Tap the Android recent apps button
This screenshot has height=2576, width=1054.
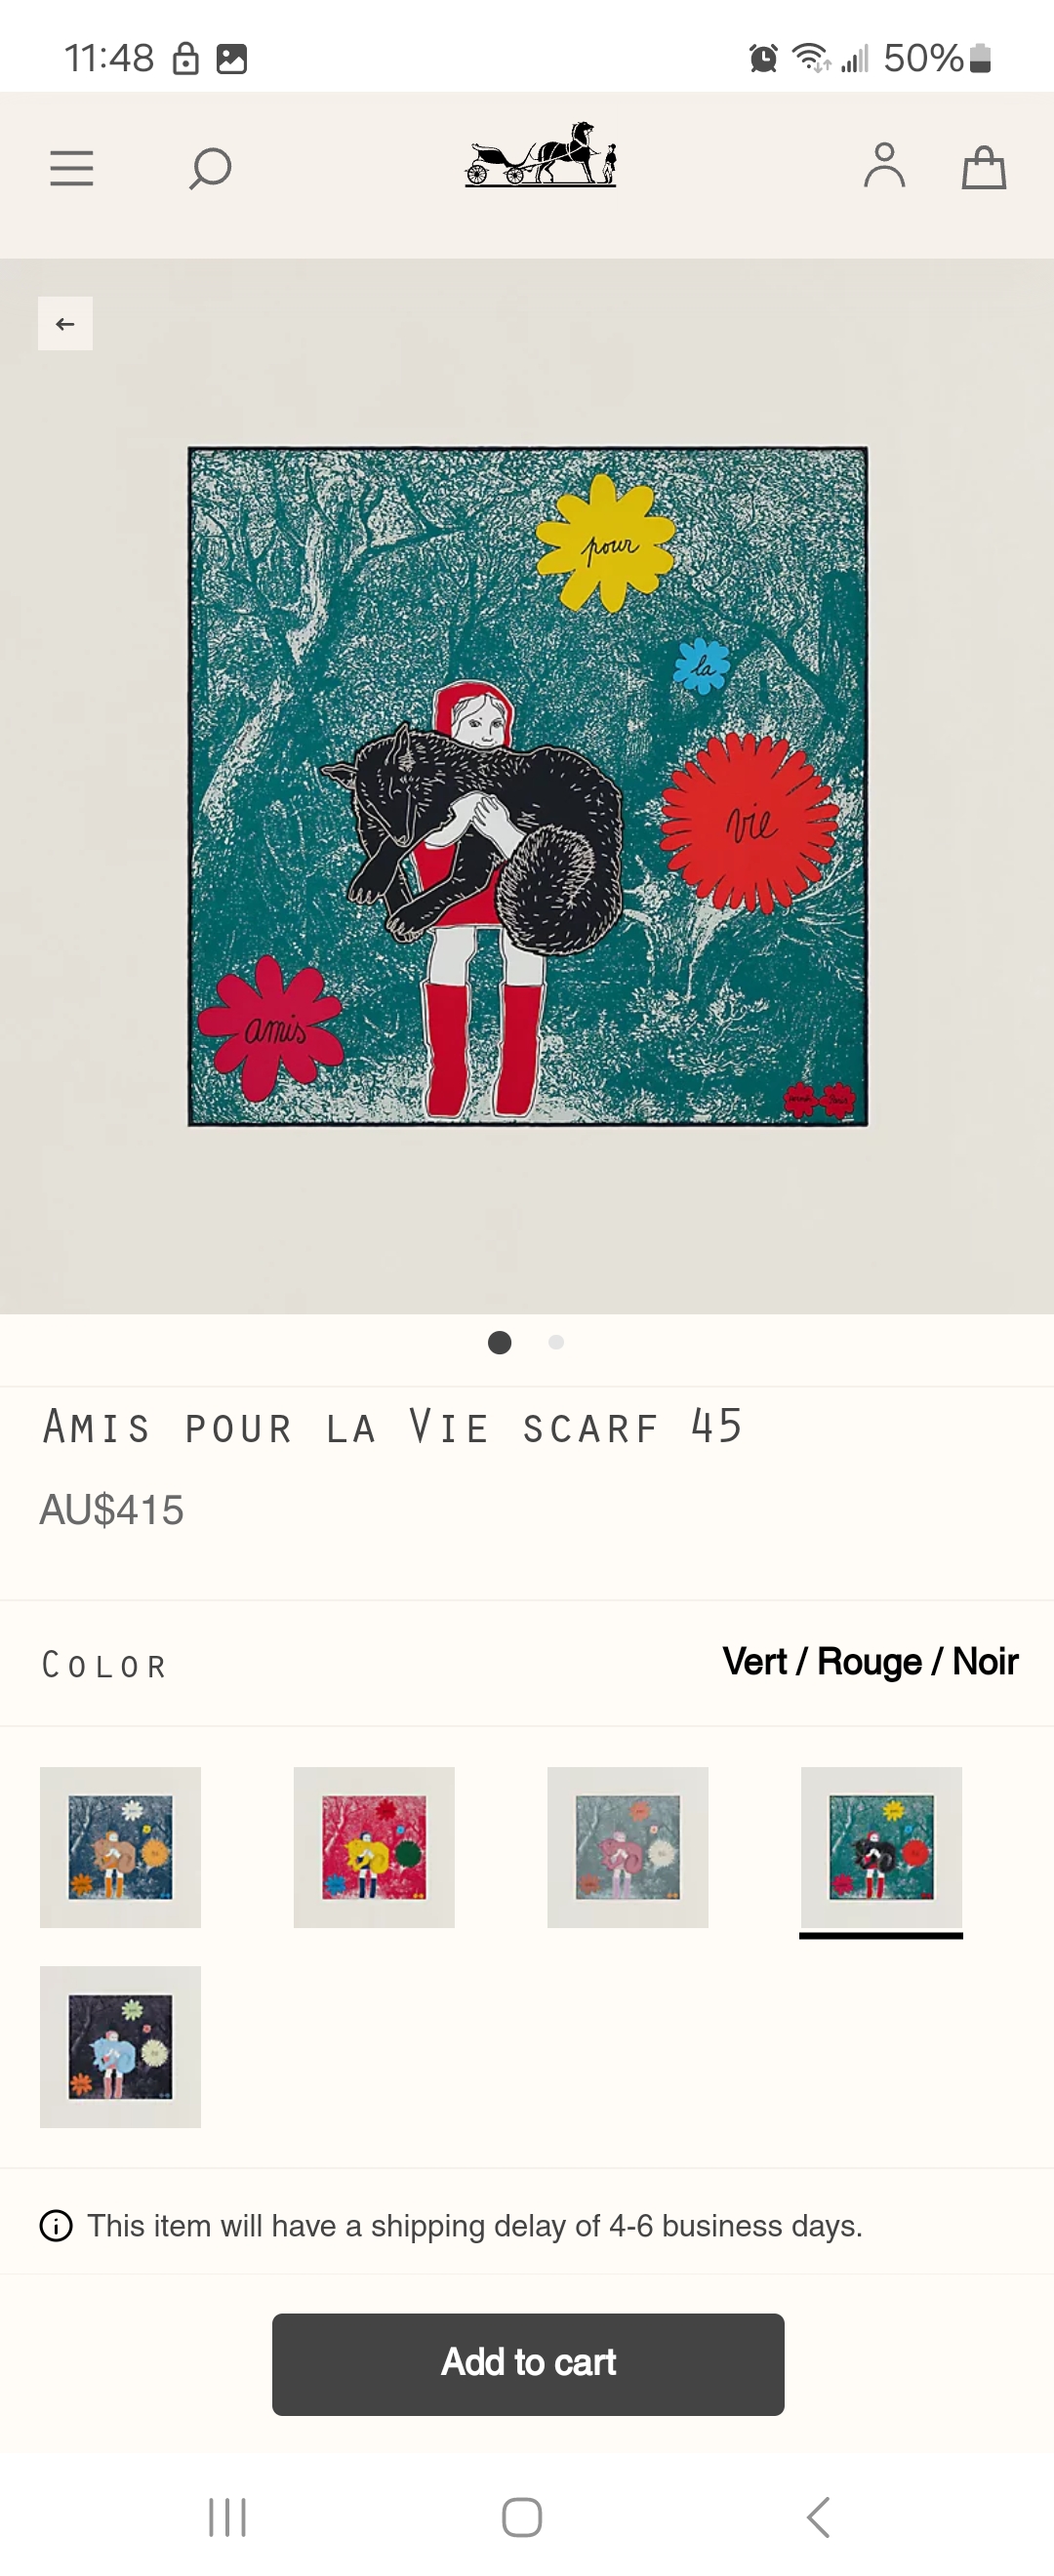click(x=227, y=2516)
